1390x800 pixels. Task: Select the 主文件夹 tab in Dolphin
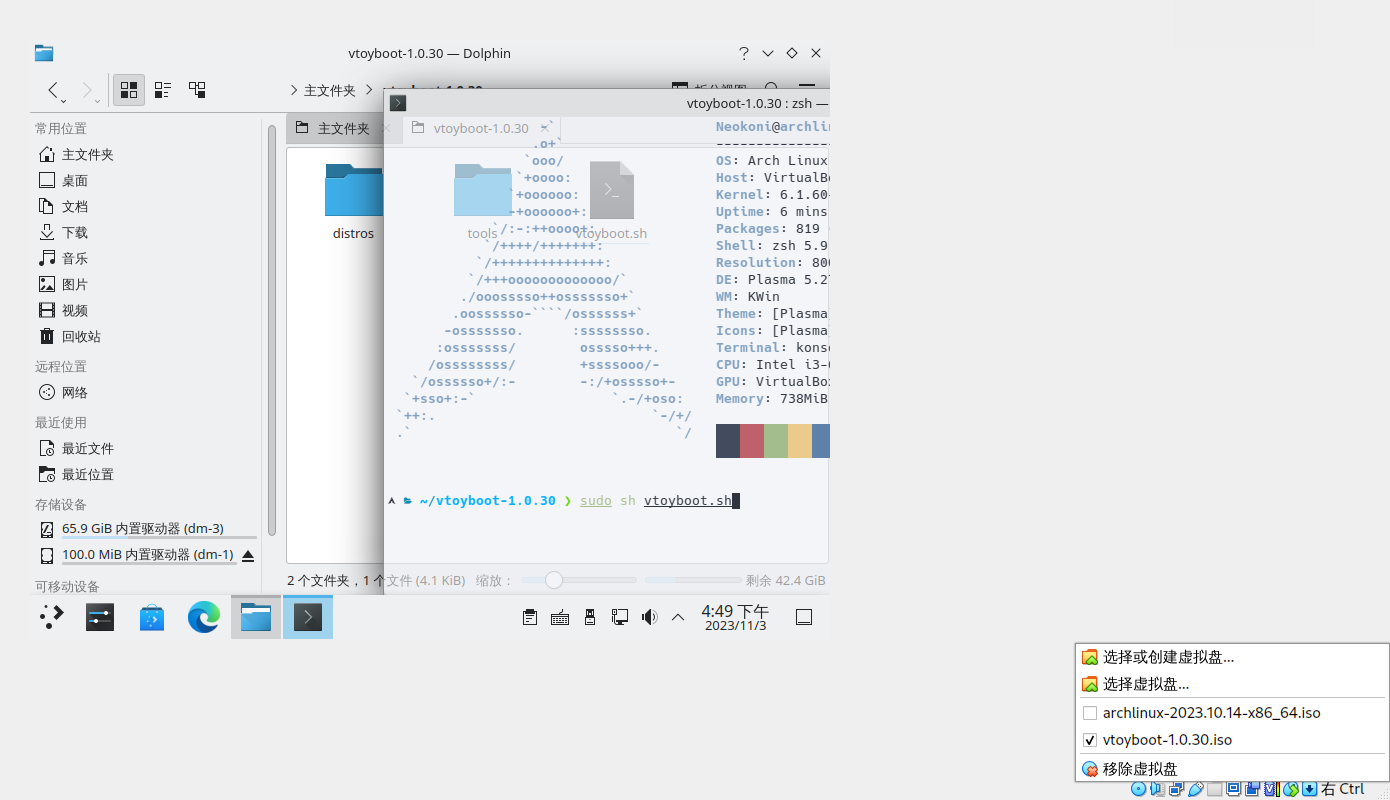pos(344,129)
